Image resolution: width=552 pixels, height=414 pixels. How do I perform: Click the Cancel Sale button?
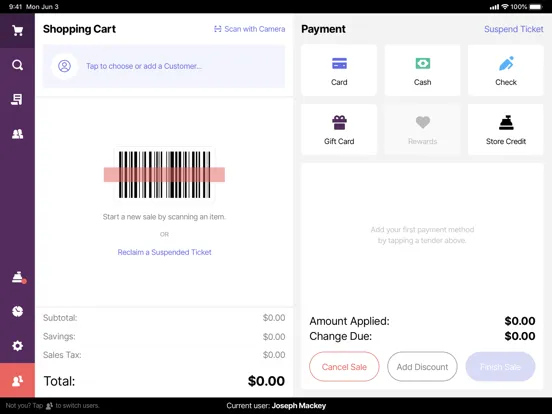[344, 366]
